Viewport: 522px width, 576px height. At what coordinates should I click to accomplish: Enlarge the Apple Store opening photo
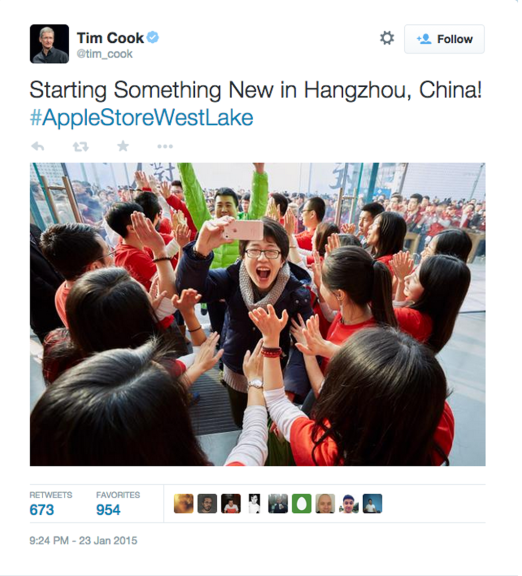click(258, 314)
